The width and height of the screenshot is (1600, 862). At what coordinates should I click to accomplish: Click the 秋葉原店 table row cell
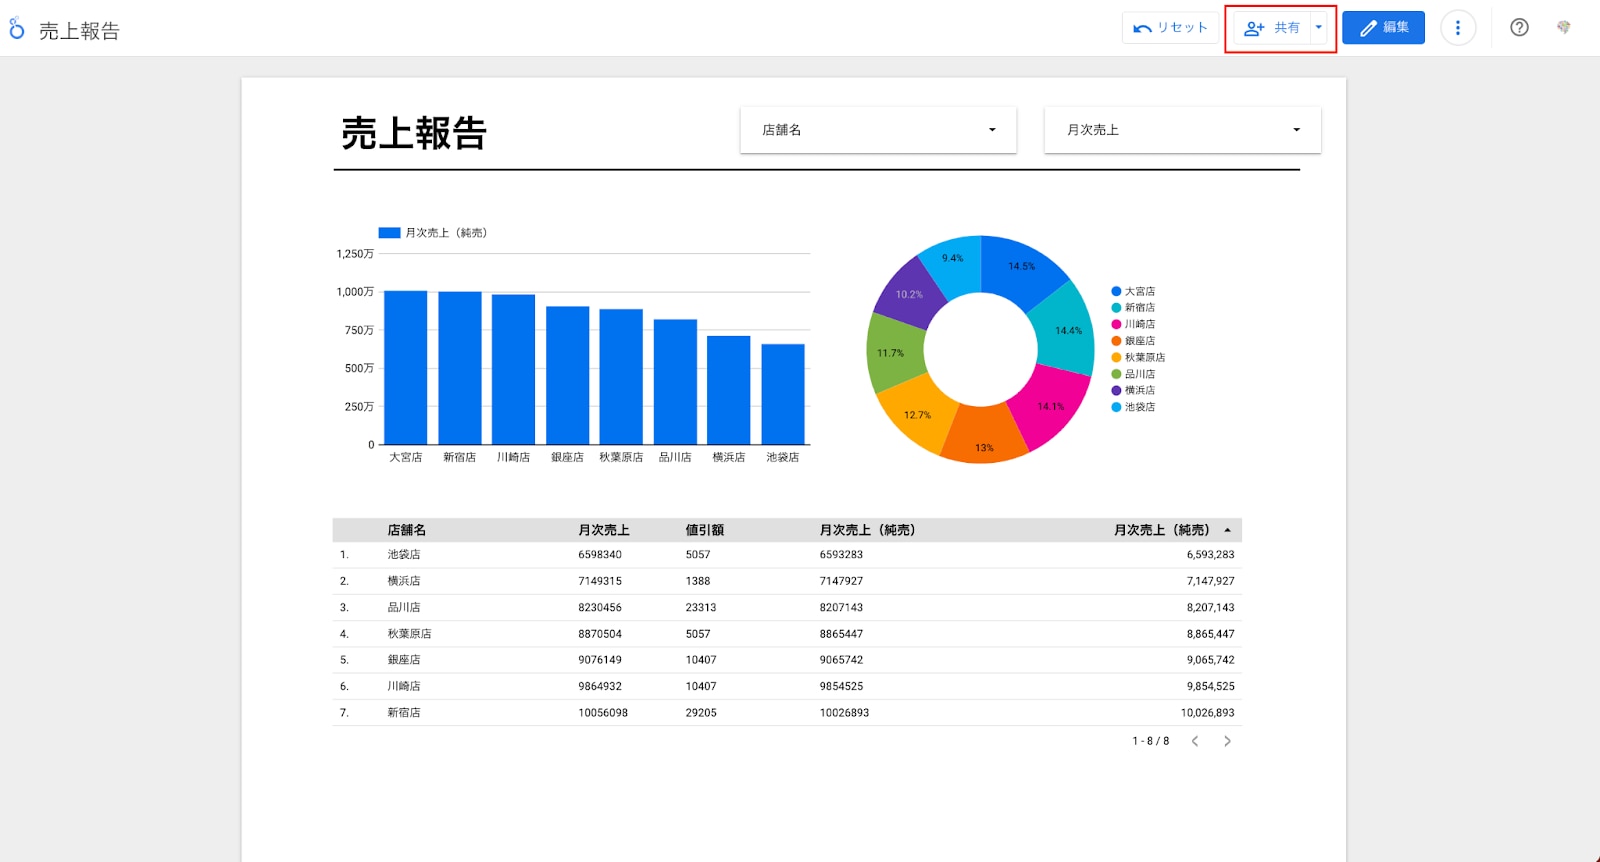(409, 634)
